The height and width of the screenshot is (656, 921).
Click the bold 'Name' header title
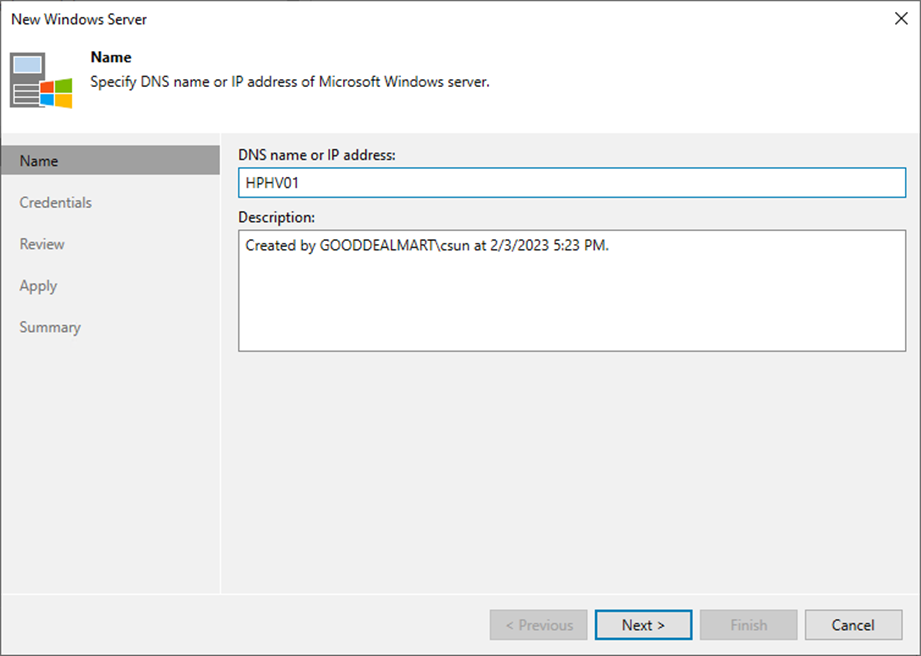tap(111, 57)
